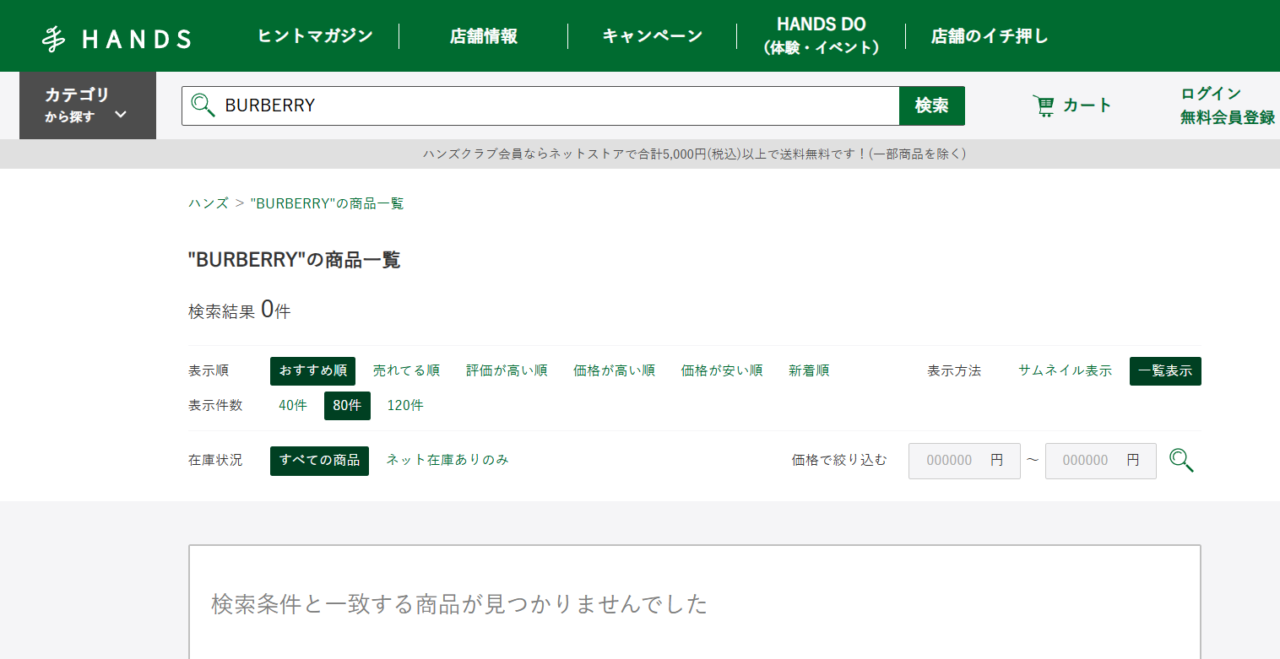Expand the カテゴリから探す dropdown
Image resolution: width=1280 pixels, height=659 pixels.
click(x=88, y=105)
